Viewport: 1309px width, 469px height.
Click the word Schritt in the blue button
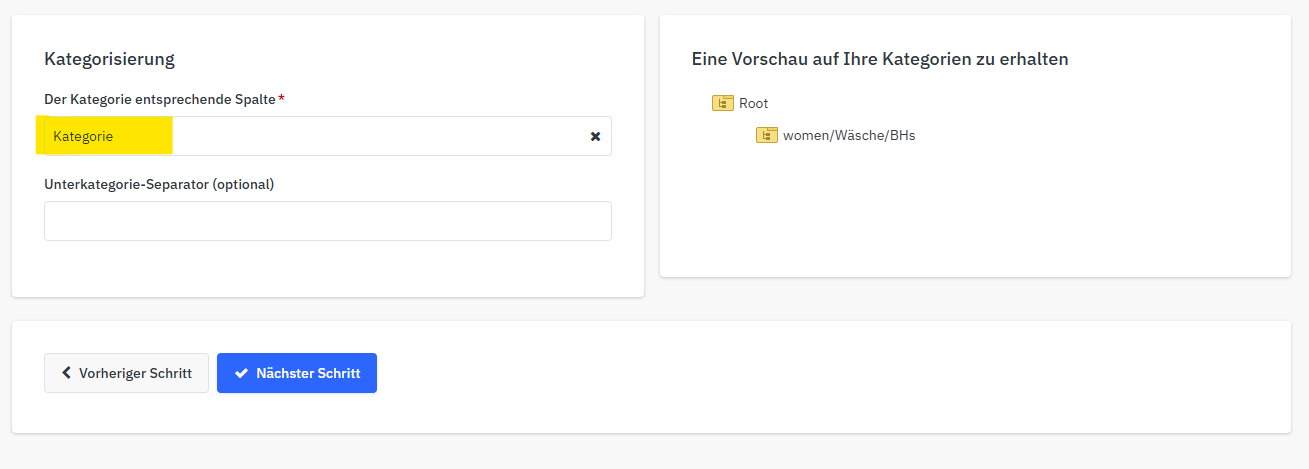(338, 373)
